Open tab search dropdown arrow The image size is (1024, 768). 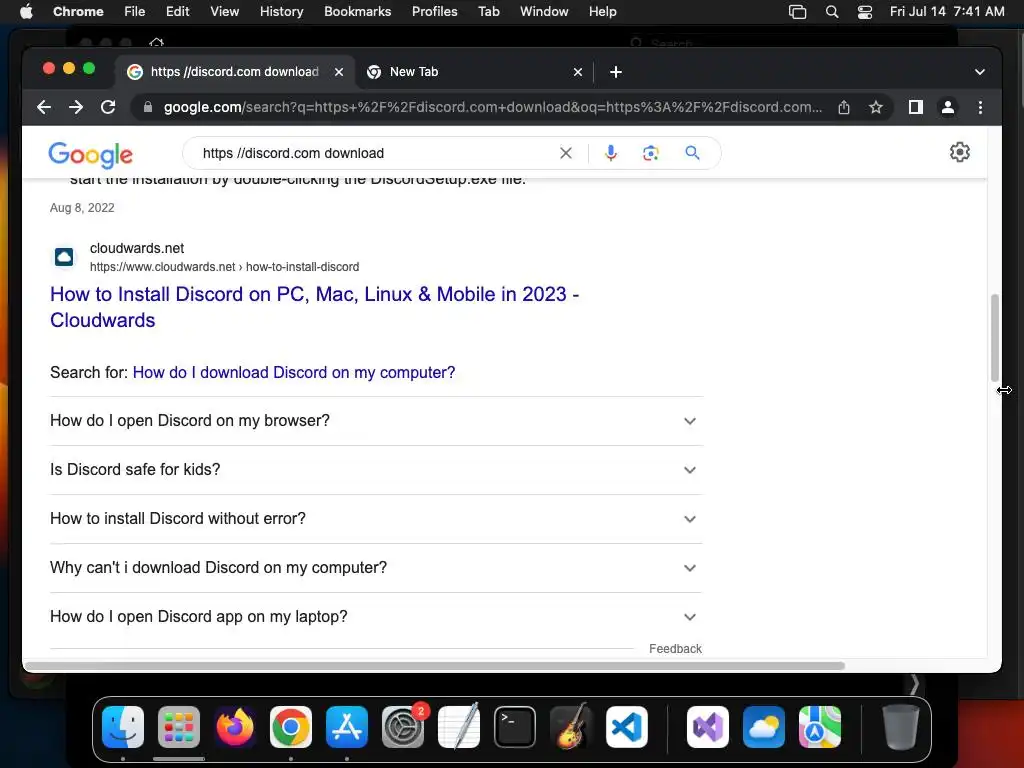coord(980,72)
